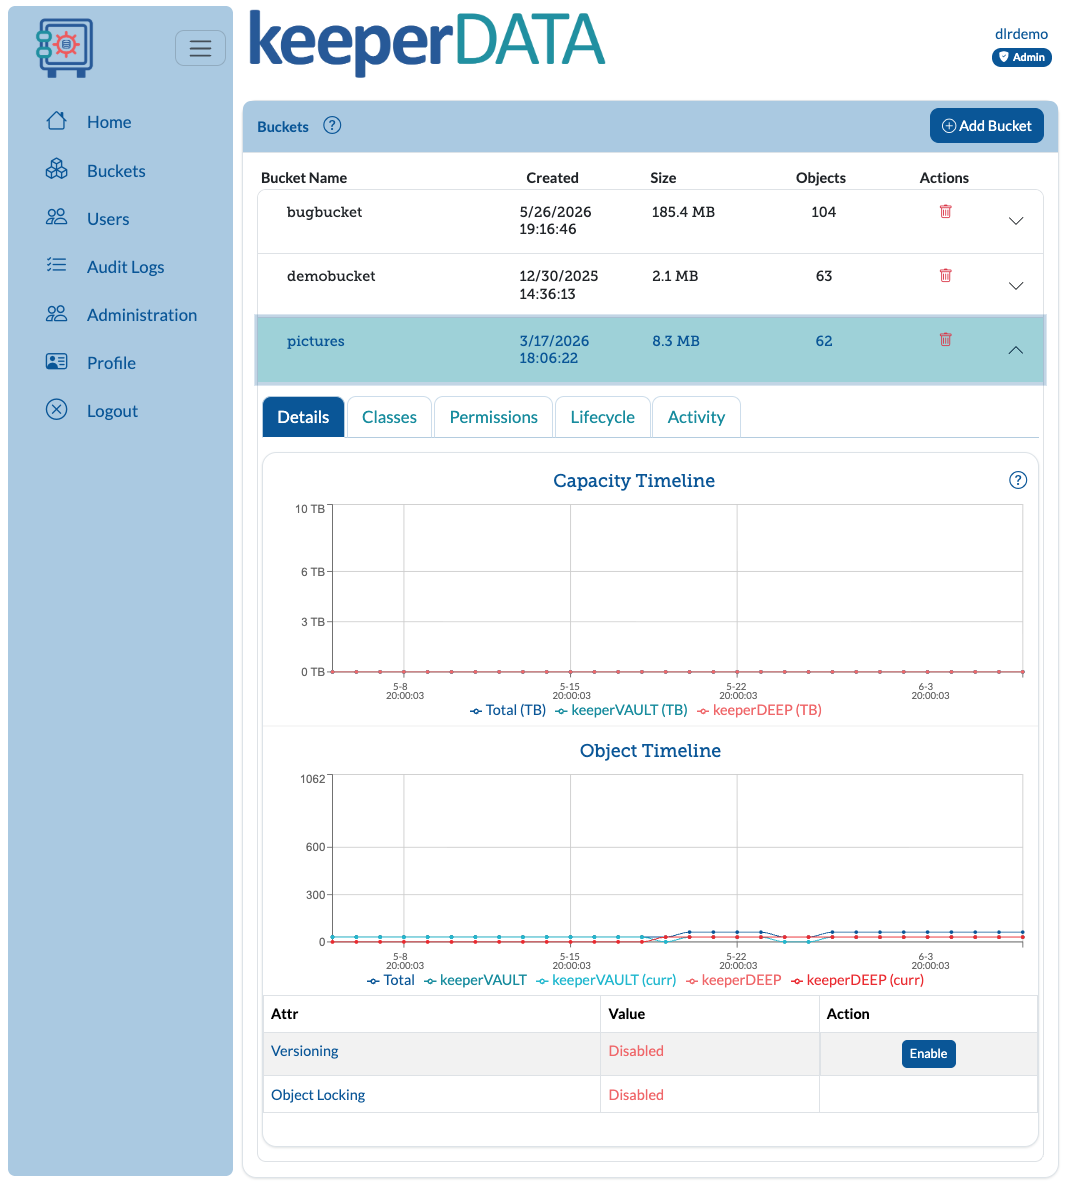Toggle the hamburger menu button
Viewport: 1075px width, 1182px height.
(201, 48)
